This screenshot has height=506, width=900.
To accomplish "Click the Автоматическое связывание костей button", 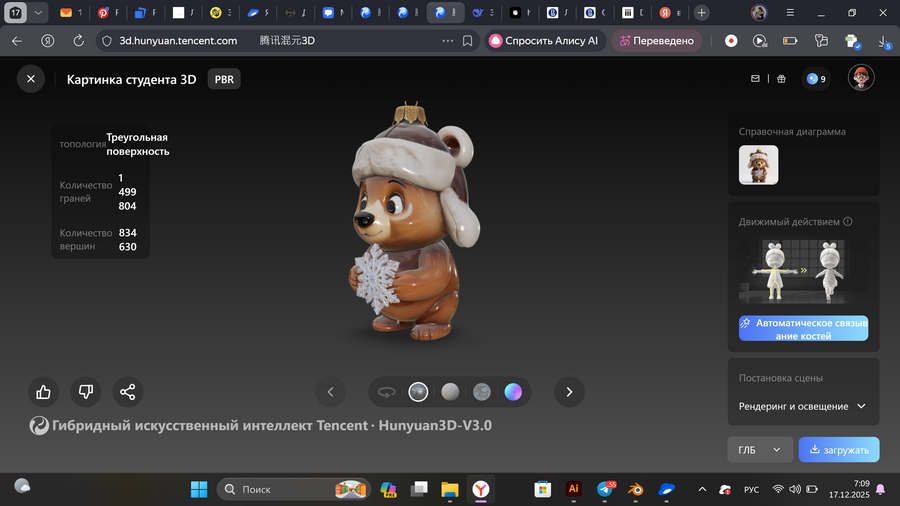I will click(803, 329).
